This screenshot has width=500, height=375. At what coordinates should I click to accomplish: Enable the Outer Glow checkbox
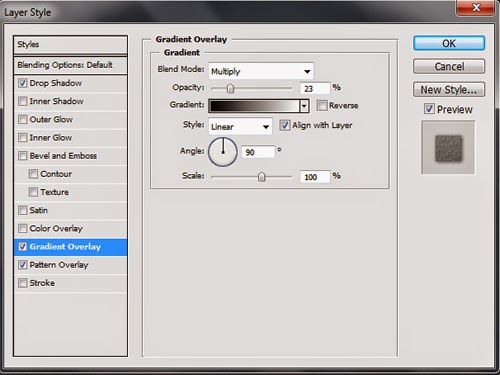tap(22, 119)
